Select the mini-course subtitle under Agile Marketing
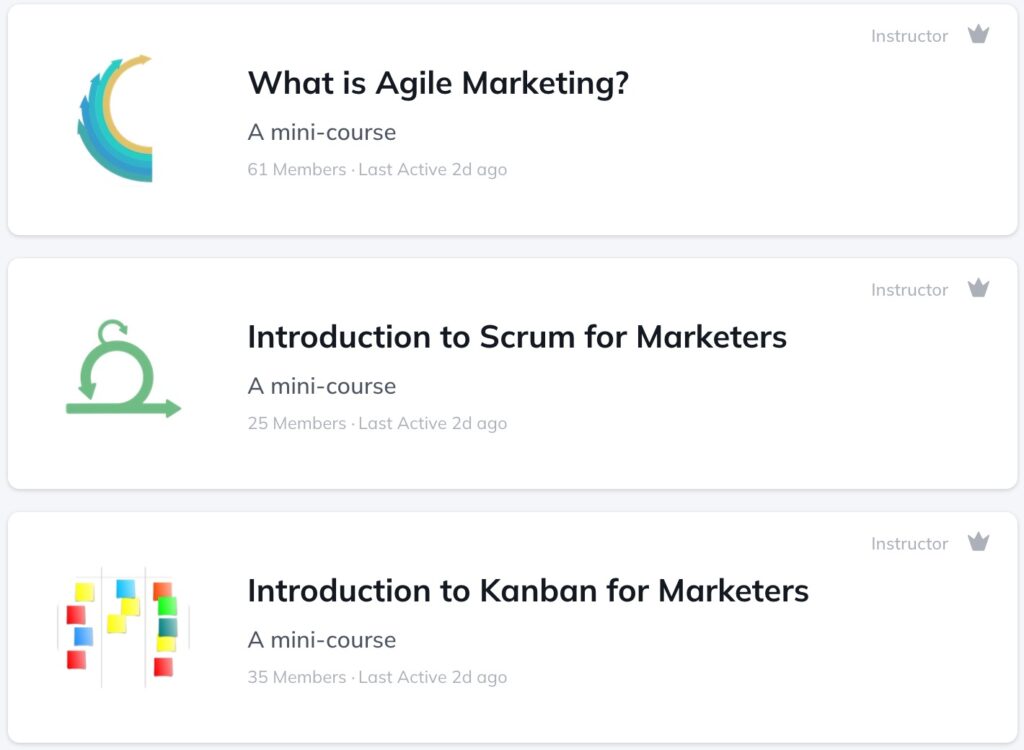Viewport: 1024px width, 750px height. (322, 133)
